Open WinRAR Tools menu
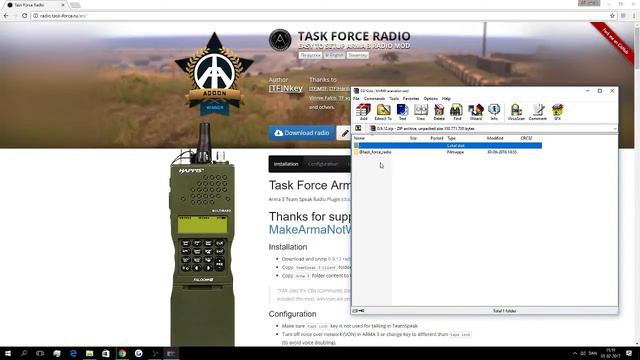The width and height of the screenshot is (640, 360). [394, 98]
